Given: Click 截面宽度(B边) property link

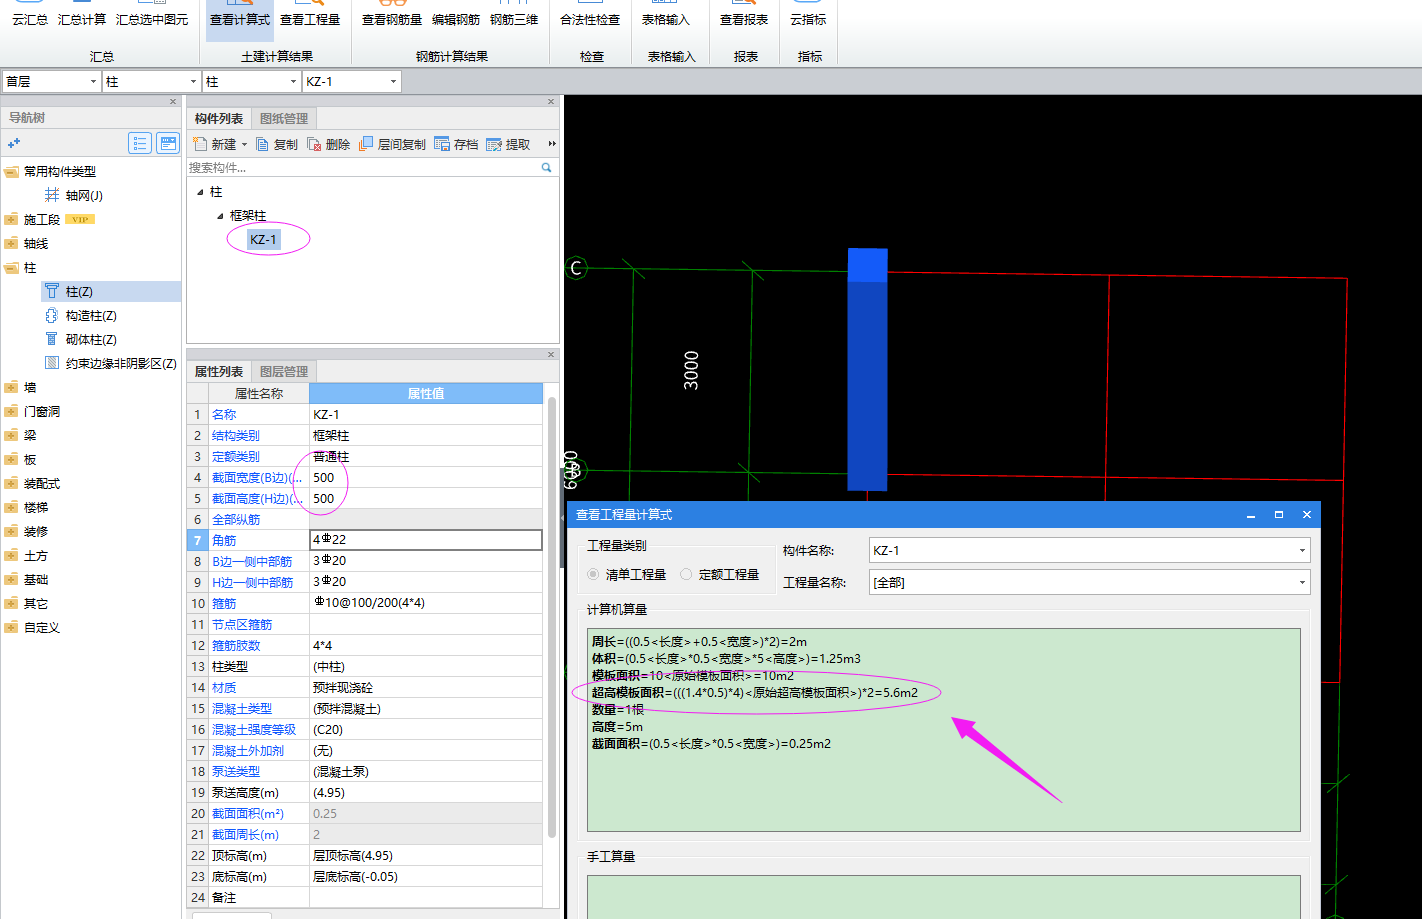Looking at the screenshot, I should coord(257,478).
